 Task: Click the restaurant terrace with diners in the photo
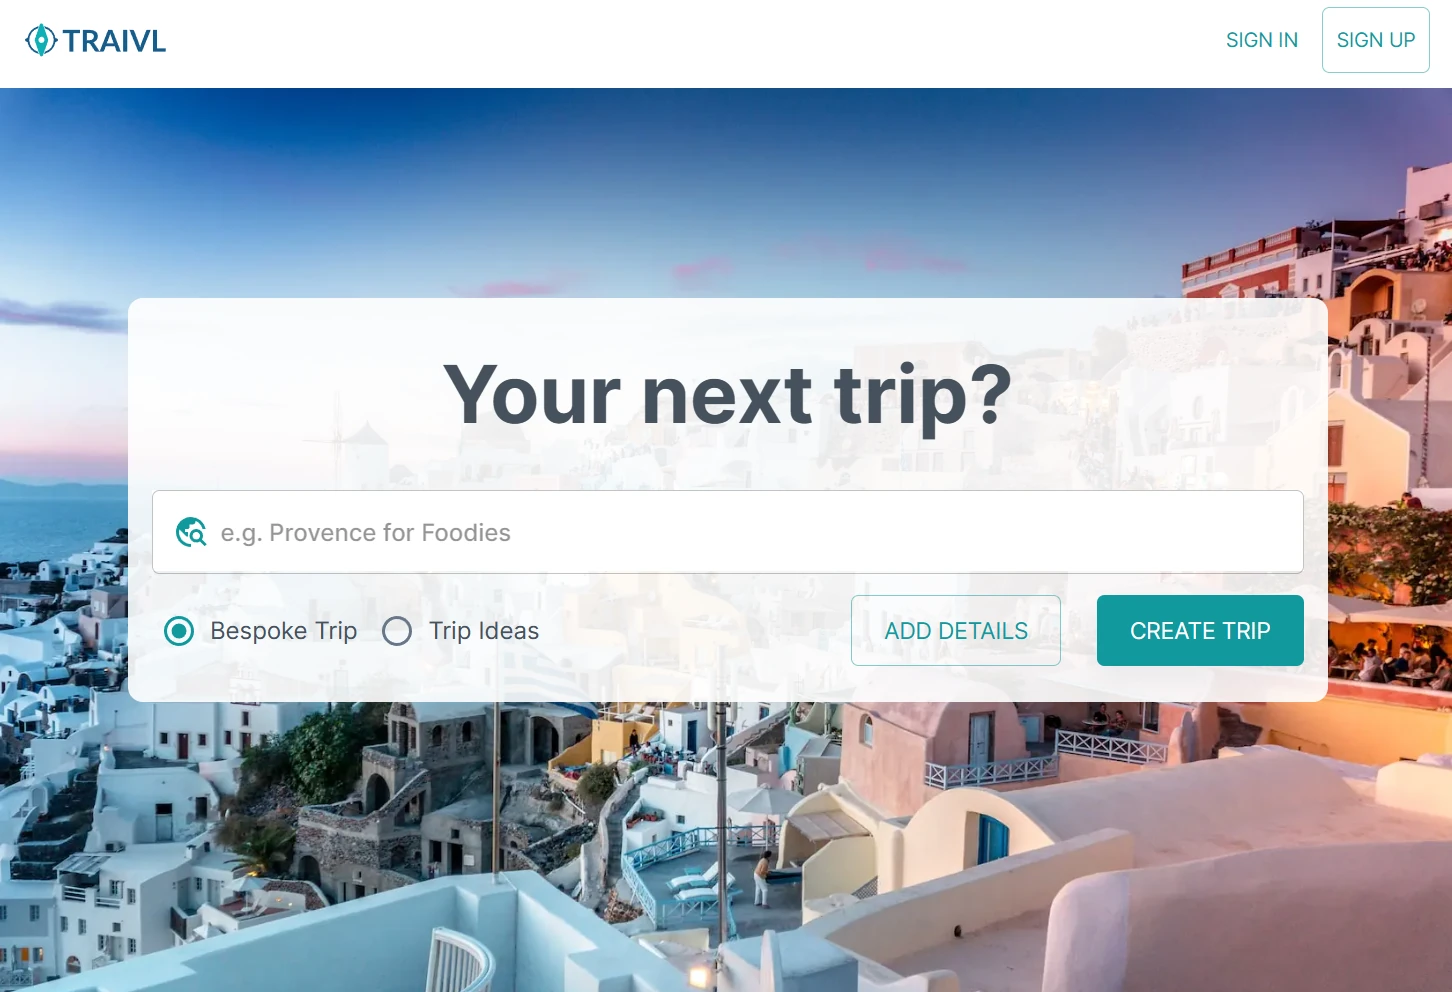1392,655
